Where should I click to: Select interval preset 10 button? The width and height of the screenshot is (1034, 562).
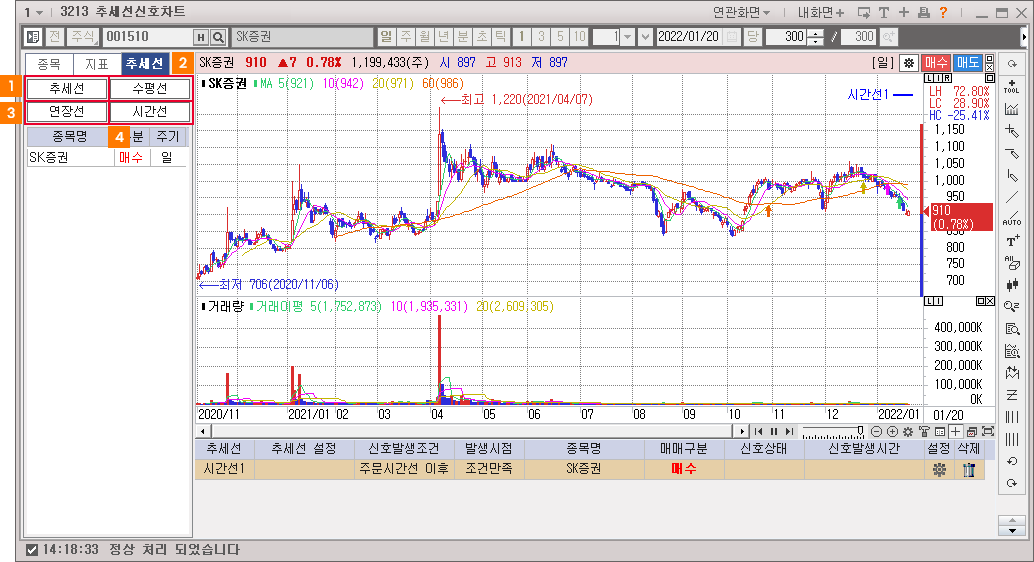click(x=578, y=37)
